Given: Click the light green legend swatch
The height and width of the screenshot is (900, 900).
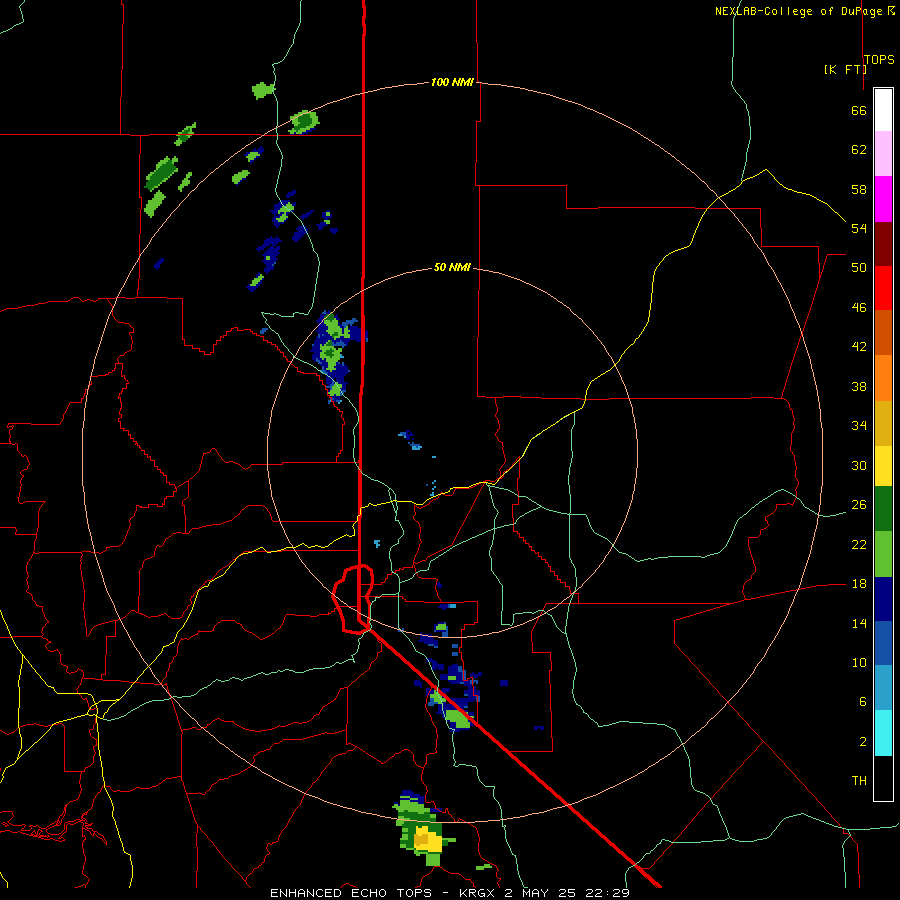Looking at the screenshot, I should point(883,554).
